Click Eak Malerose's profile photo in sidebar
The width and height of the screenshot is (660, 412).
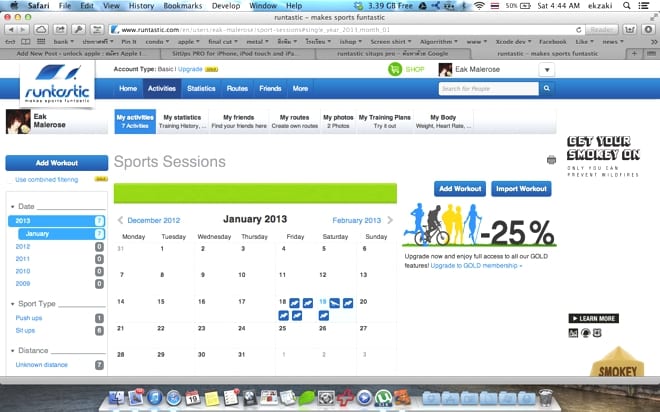(x=18, y=122)
